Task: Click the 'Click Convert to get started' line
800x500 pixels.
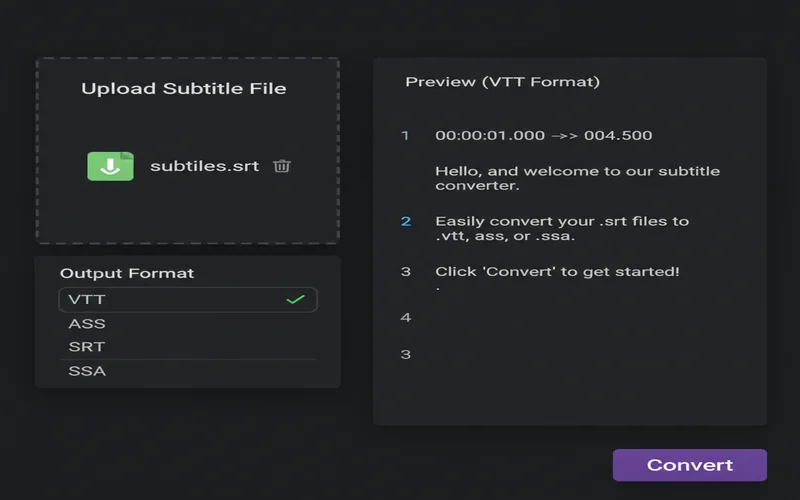Action: (557, 271)
